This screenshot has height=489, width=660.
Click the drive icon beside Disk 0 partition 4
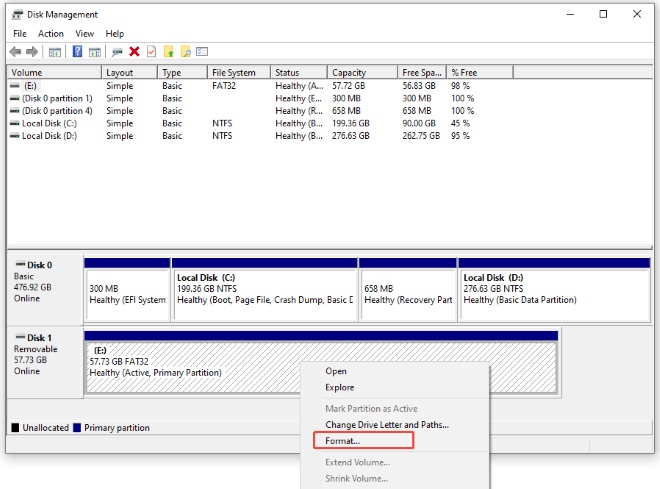[15, 111]
